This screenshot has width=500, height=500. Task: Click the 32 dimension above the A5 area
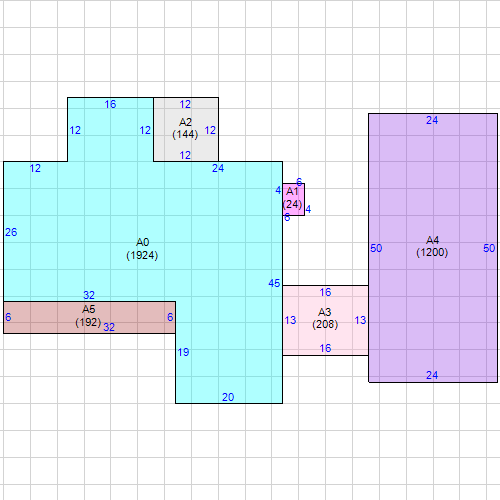[x=89, y=295]
